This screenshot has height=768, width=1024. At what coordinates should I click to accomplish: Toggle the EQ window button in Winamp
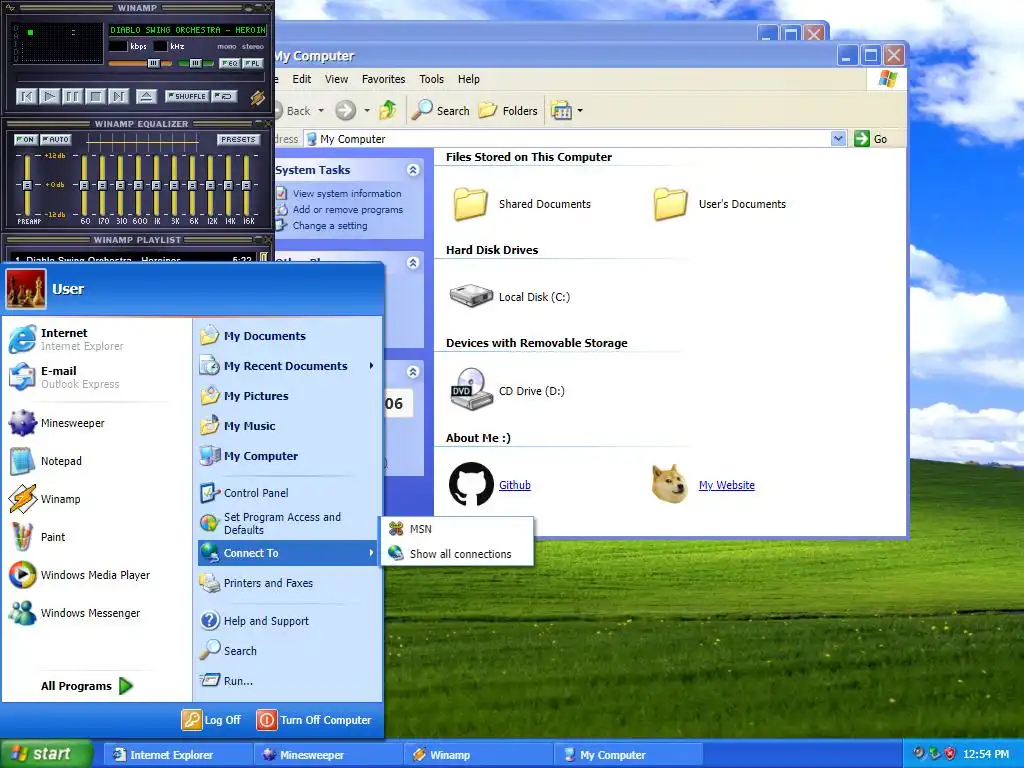click(229, 63)
